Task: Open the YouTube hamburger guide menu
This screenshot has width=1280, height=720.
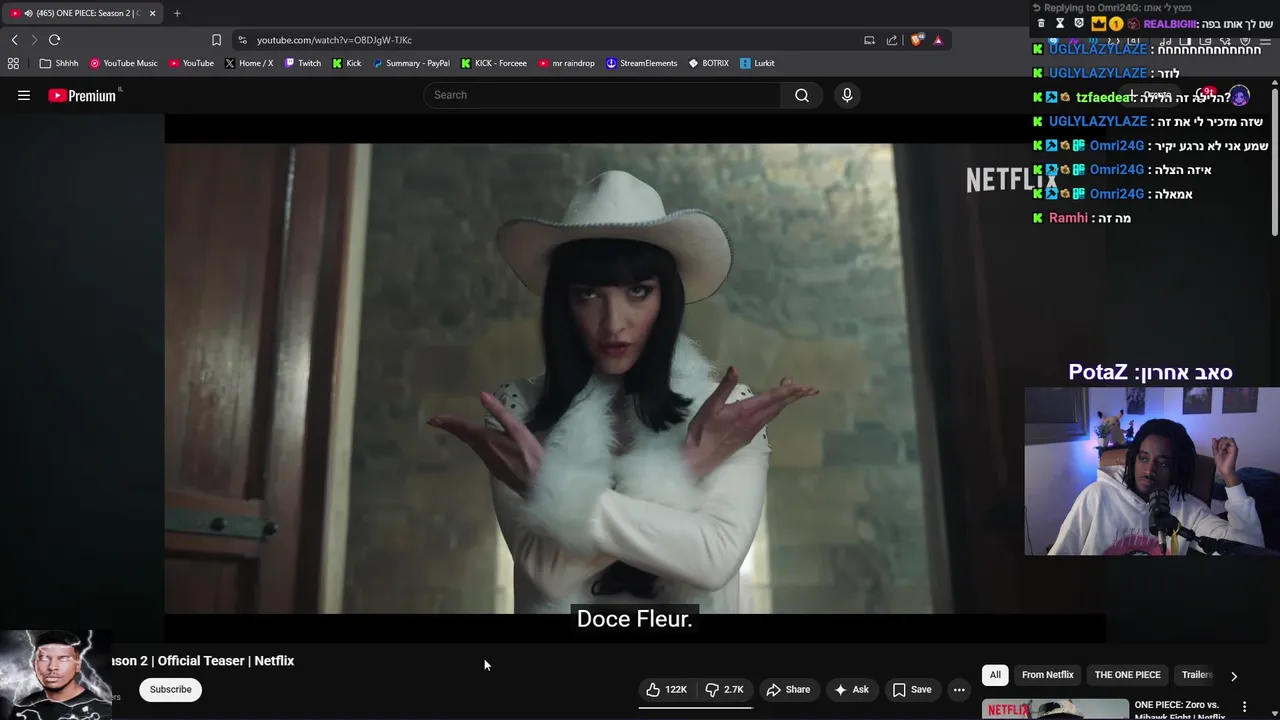Action: tap(24, 95)
